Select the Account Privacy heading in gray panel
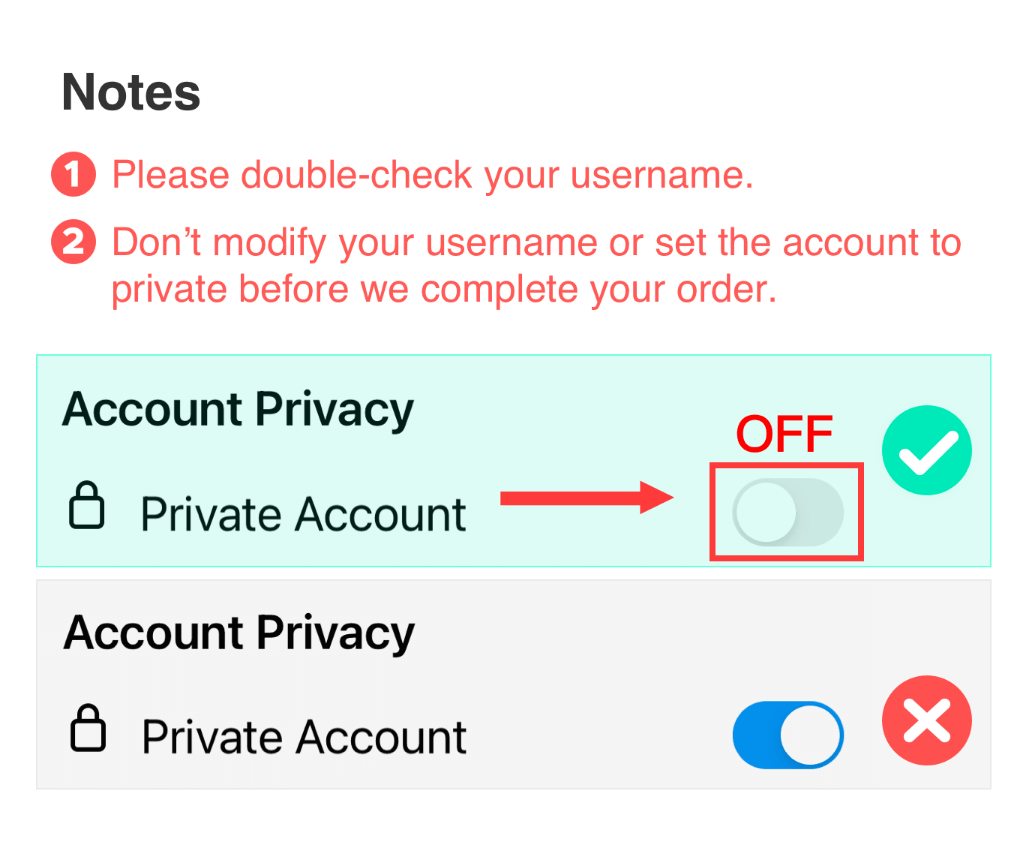1020x863 pixels. click(238, 633)
